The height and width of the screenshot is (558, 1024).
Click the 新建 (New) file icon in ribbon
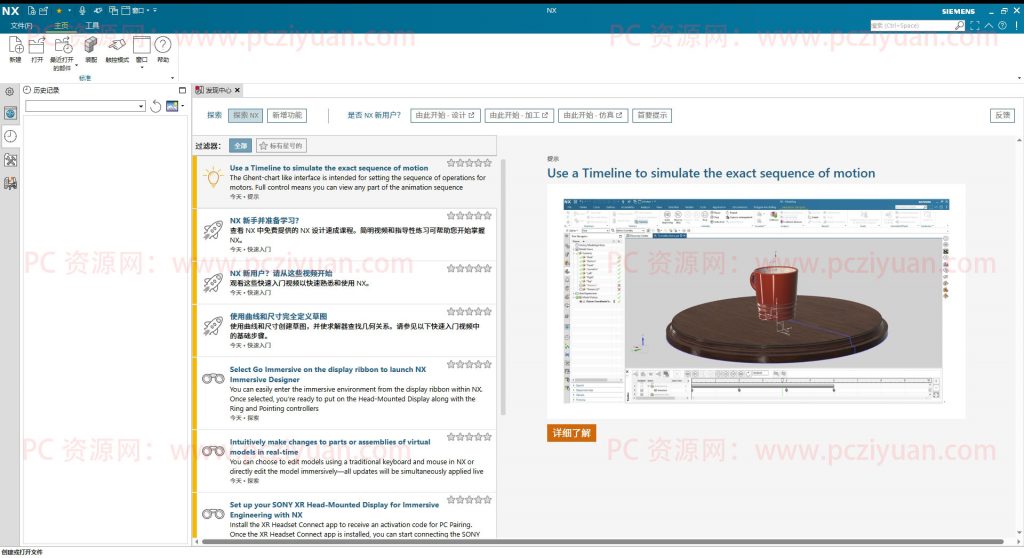pos(16,45)
